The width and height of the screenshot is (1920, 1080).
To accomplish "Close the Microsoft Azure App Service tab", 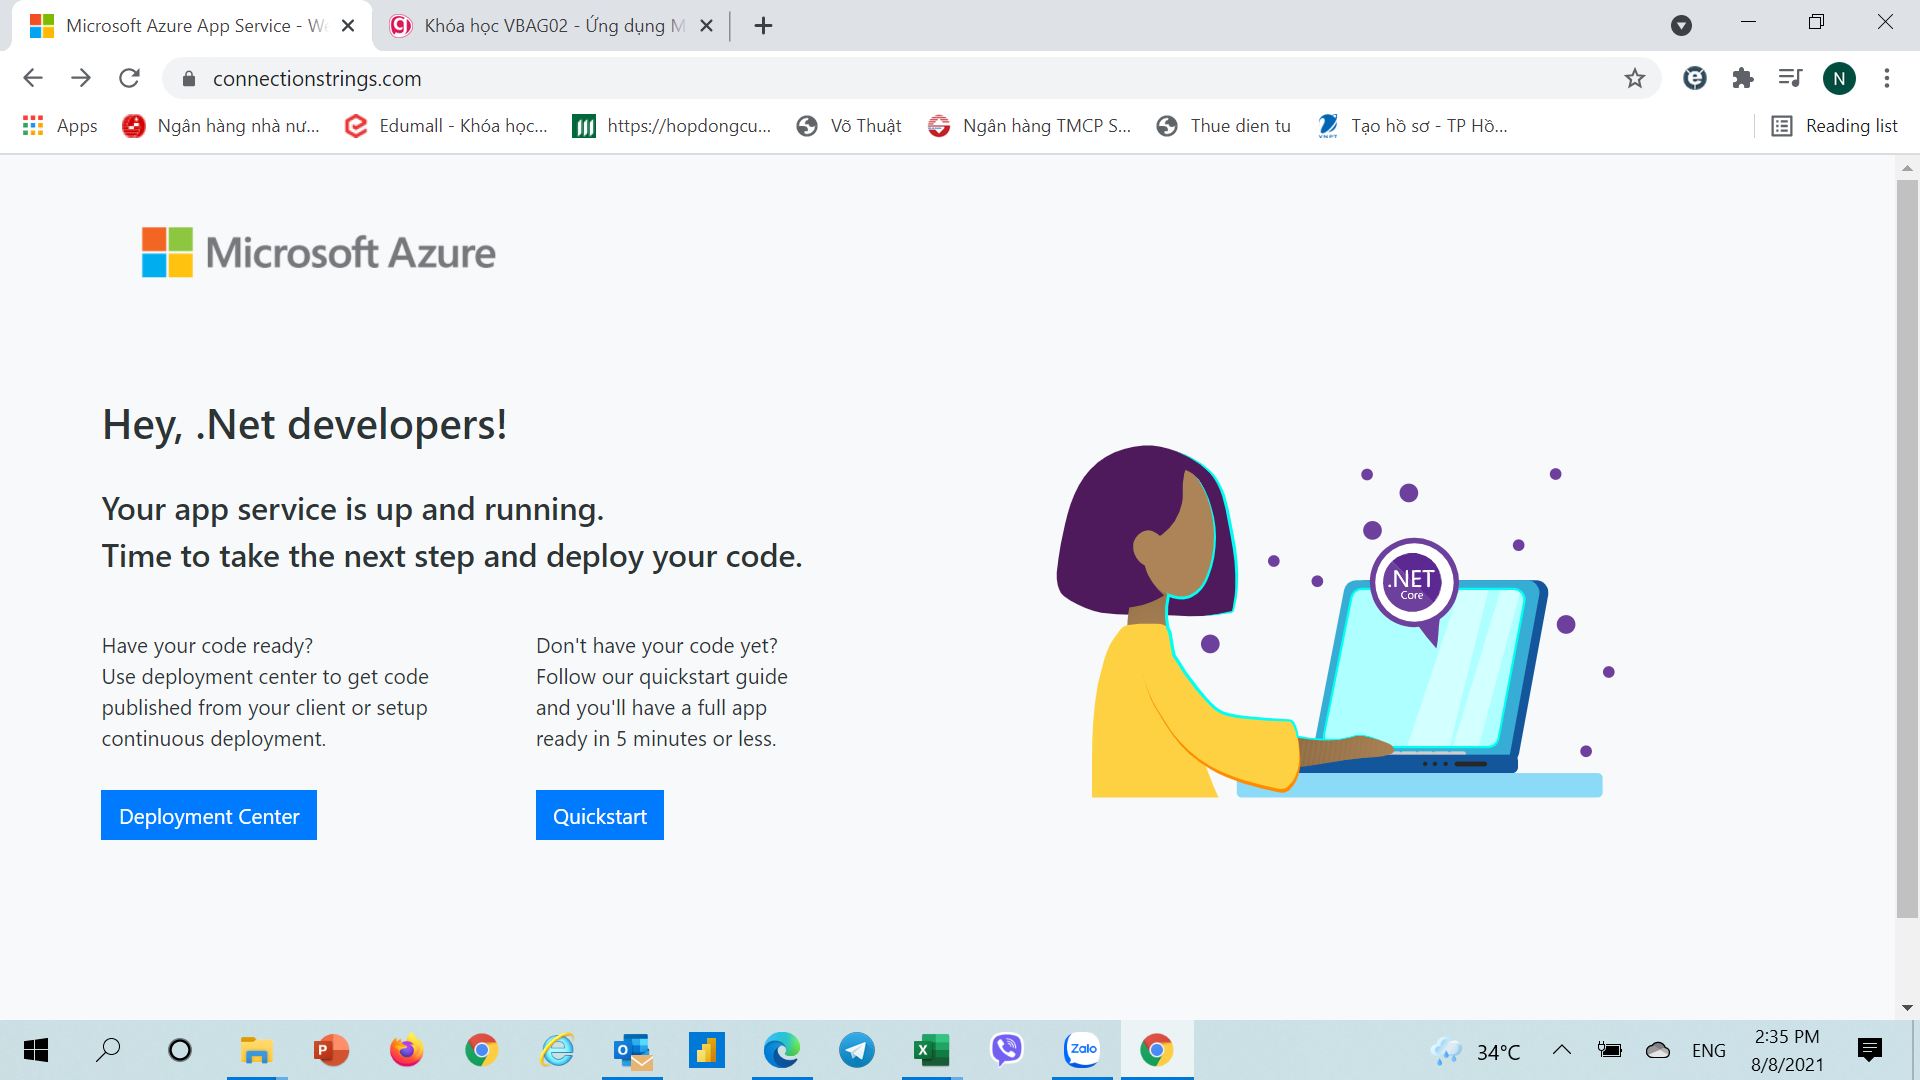I will coord(348,26).
